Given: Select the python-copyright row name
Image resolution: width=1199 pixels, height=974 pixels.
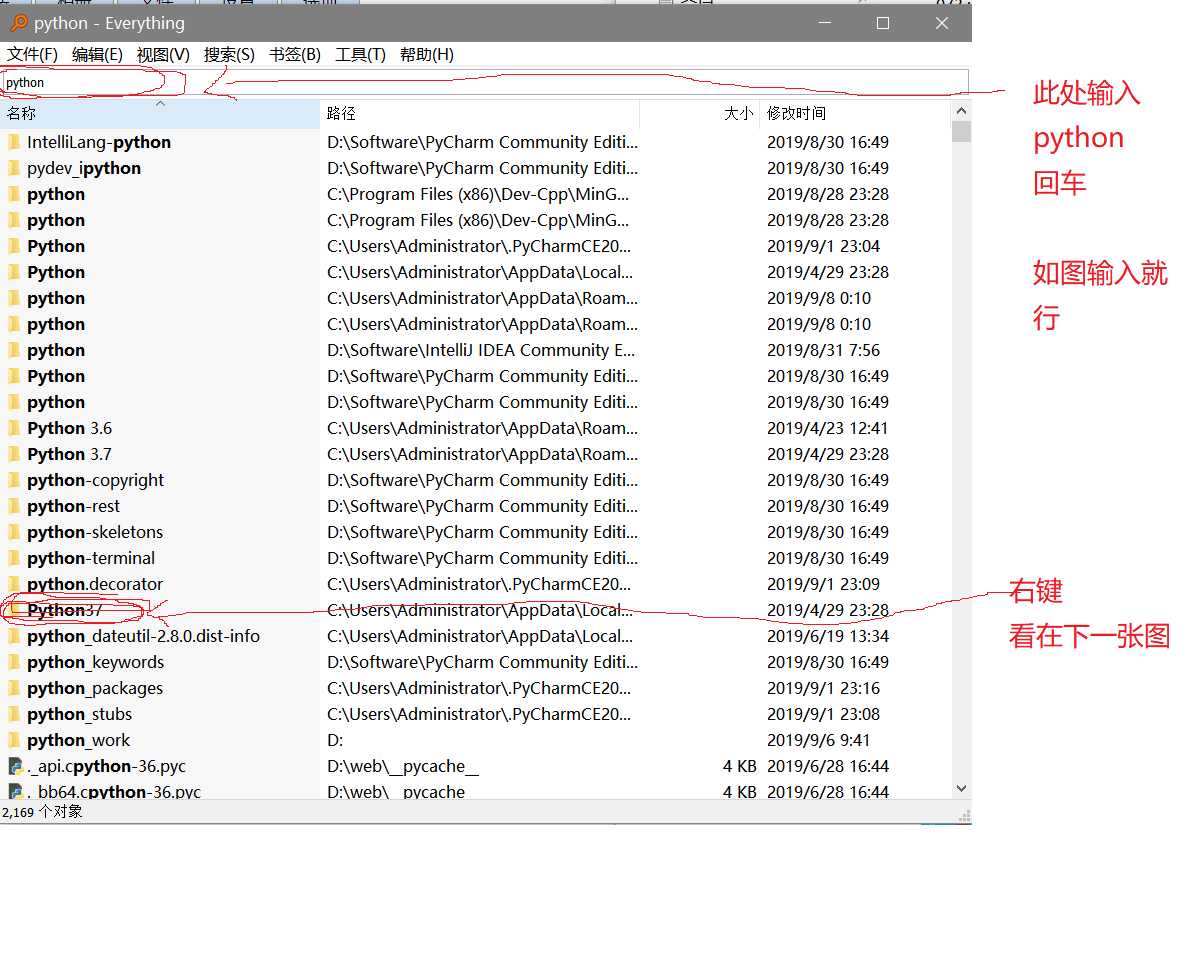Looking at the screenshot, I should click(x=96, y=480).
